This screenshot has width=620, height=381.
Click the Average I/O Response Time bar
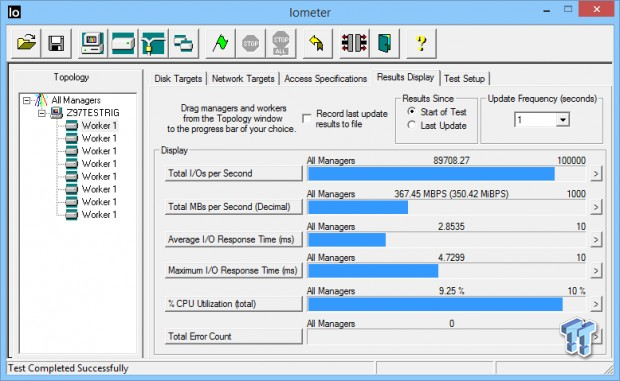click(447, 240)
